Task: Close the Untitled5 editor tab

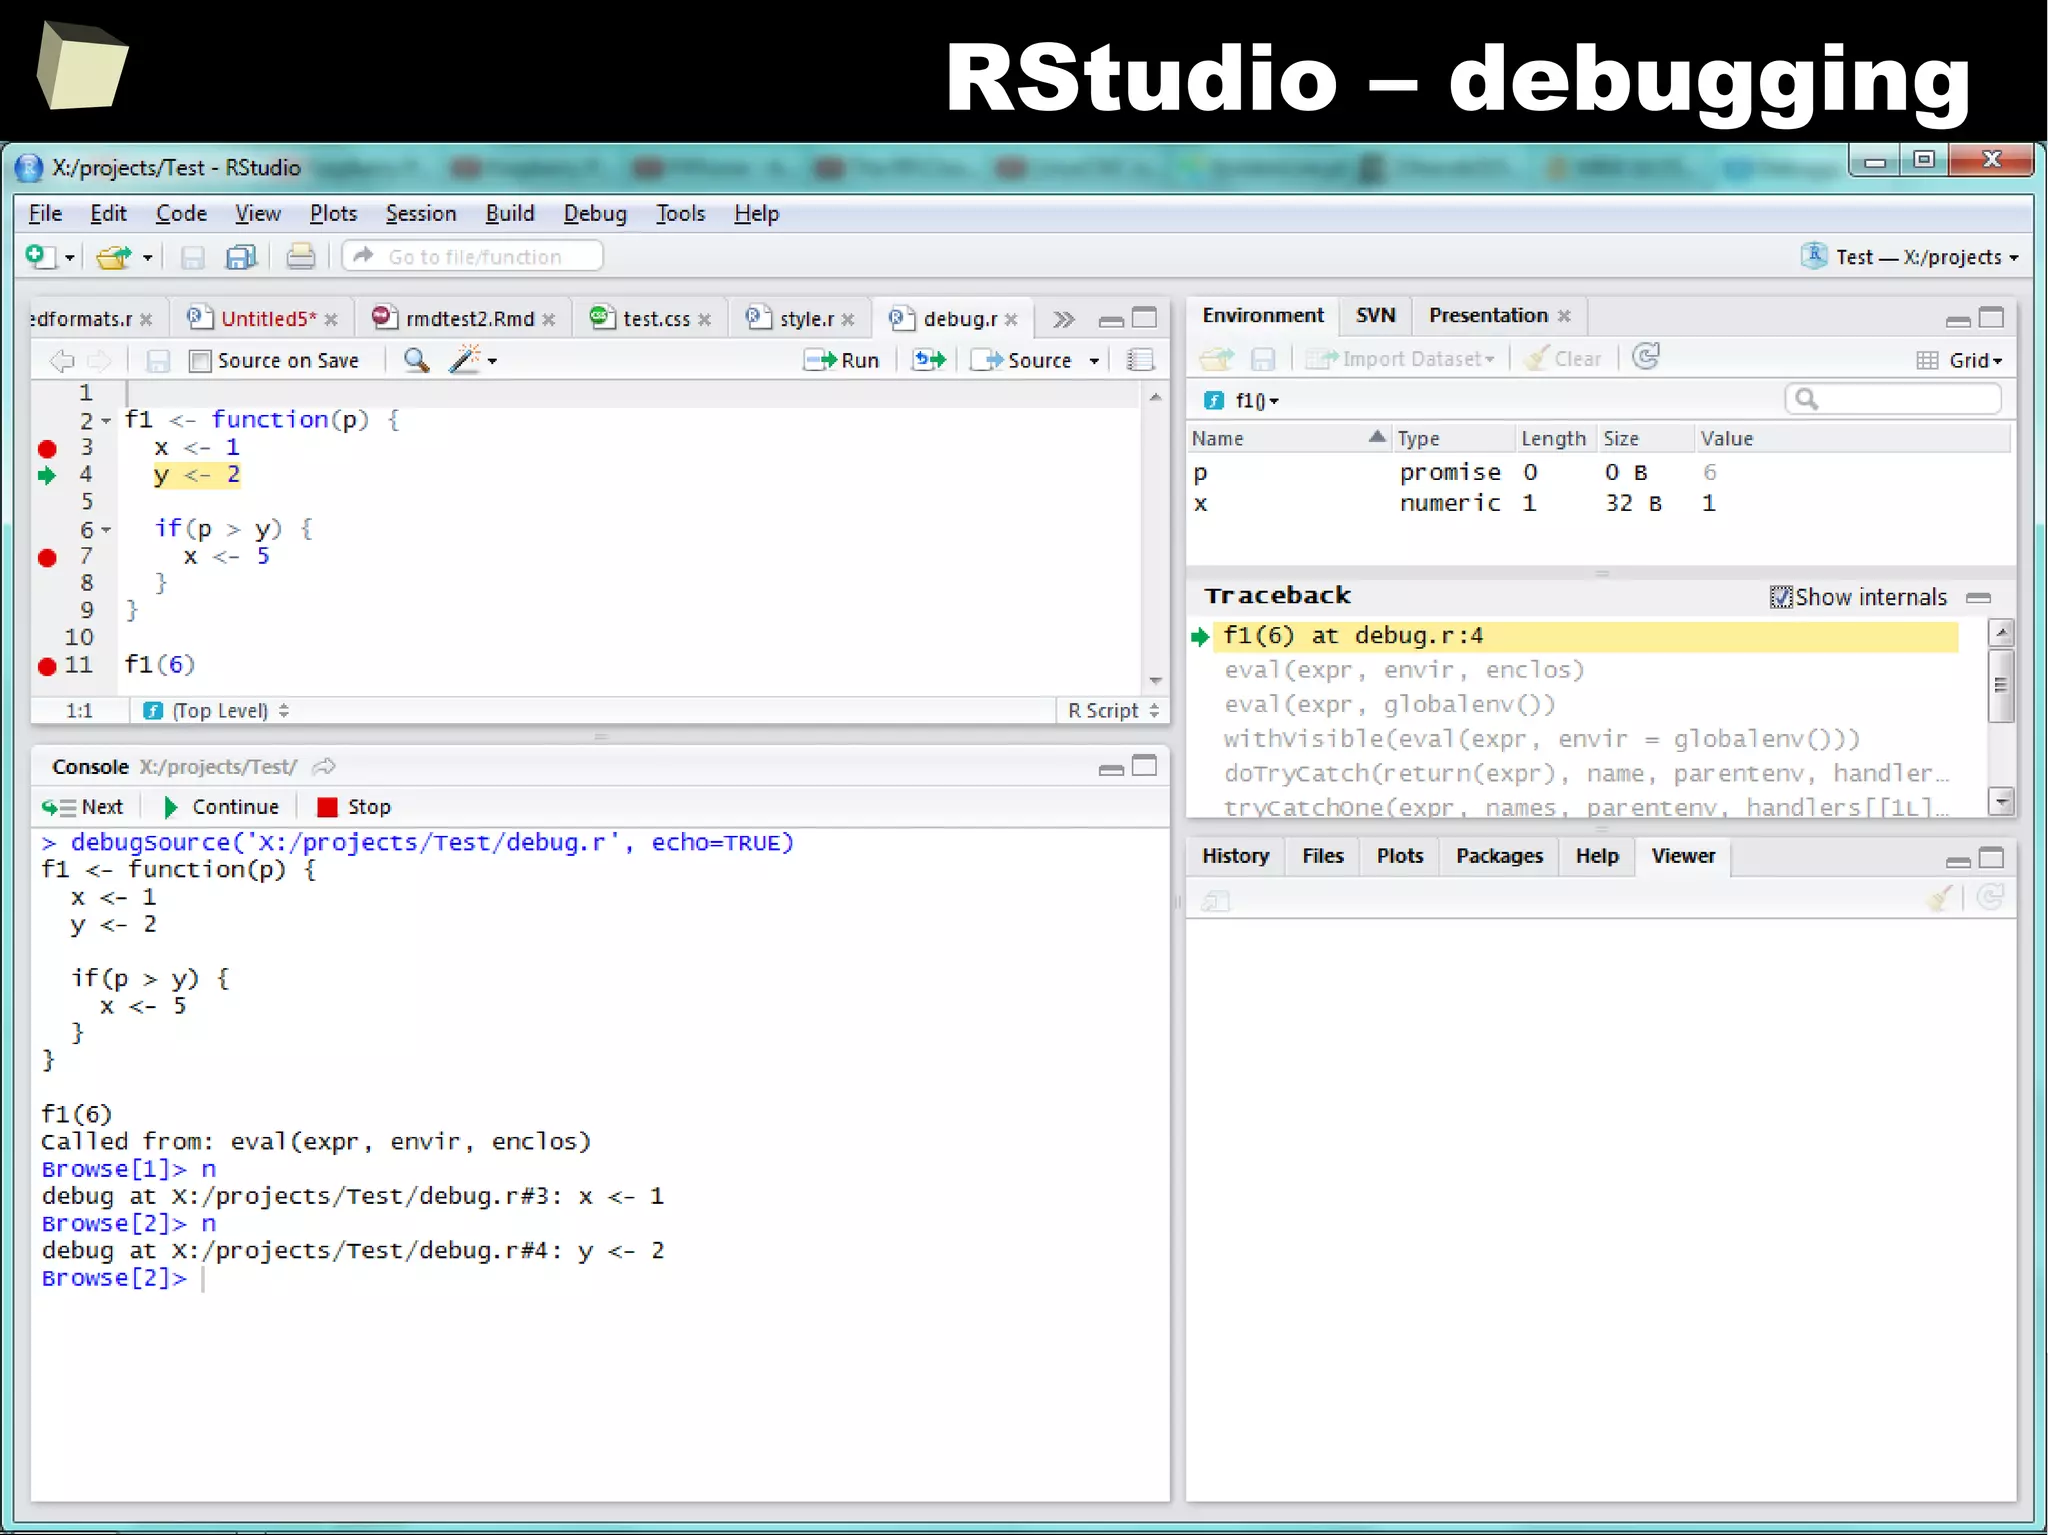Action: pos(331,320)
